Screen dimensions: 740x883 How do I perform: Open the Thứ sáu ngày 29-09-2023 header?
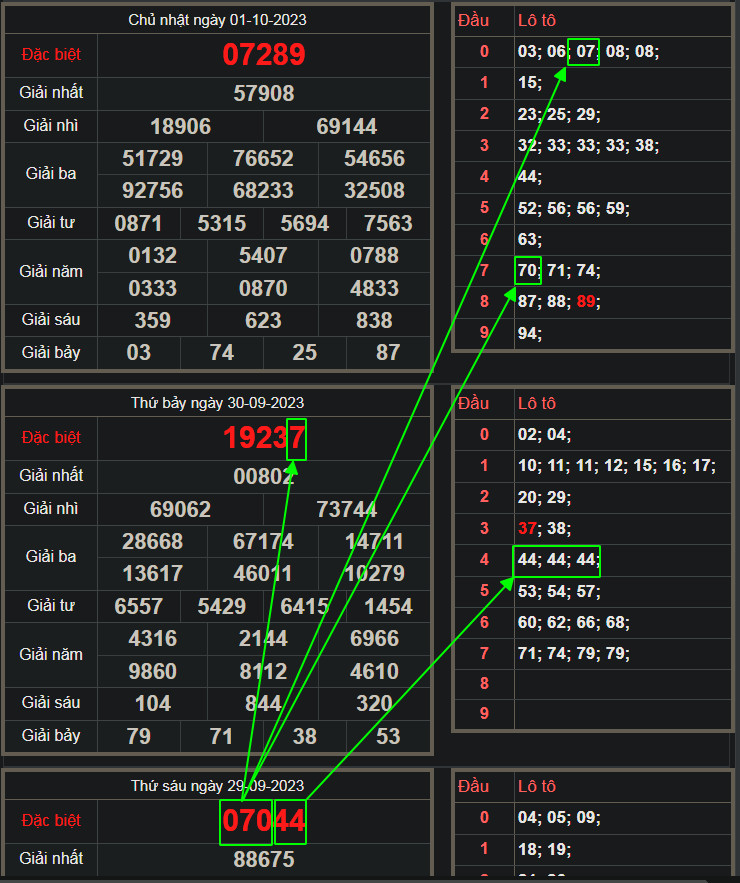[x=218, y=786]
